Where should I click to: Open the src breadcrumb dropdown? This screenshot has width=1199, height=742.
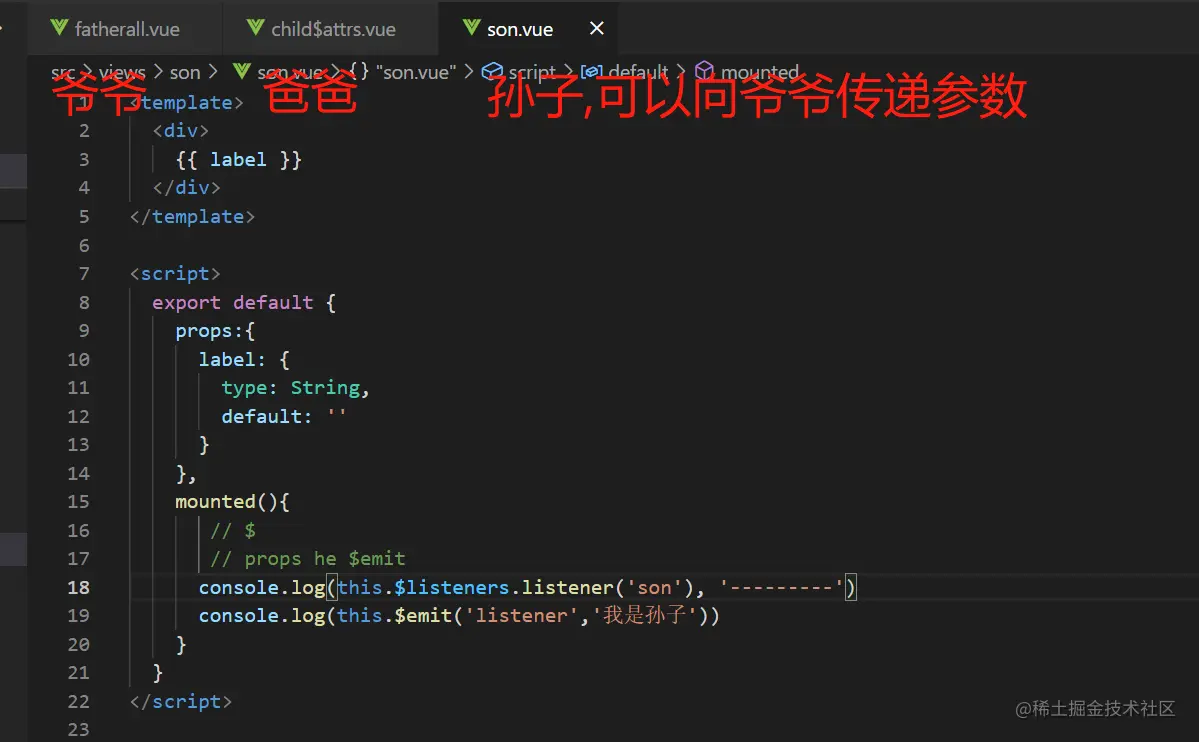(62, 72)
